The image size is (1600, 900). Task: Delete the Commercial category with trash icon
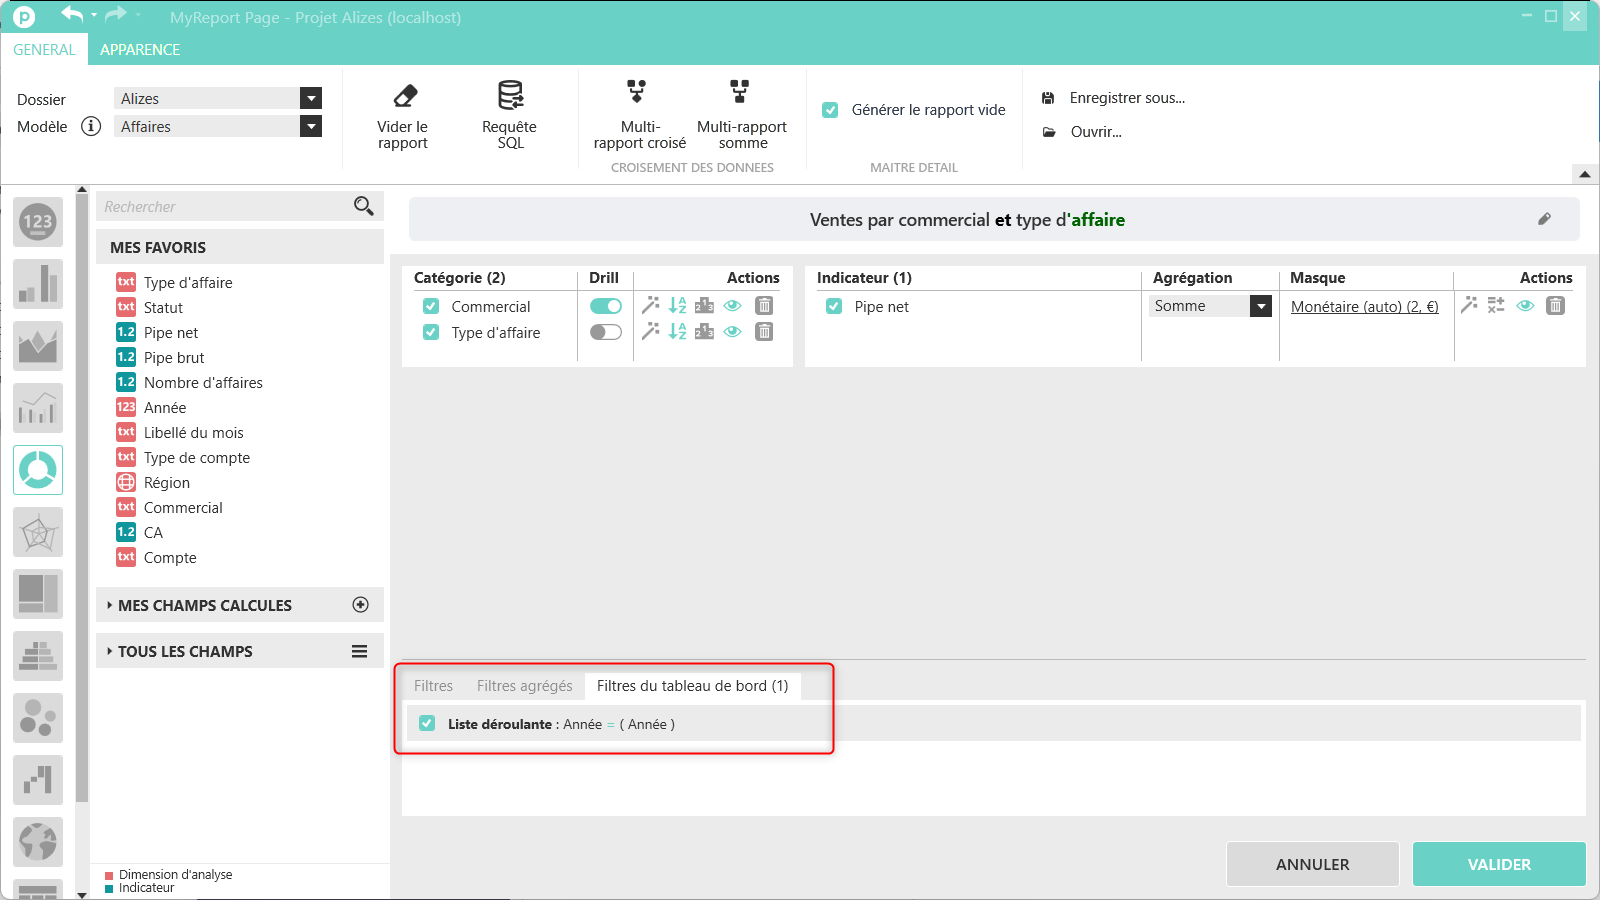(x=764, y=306)
